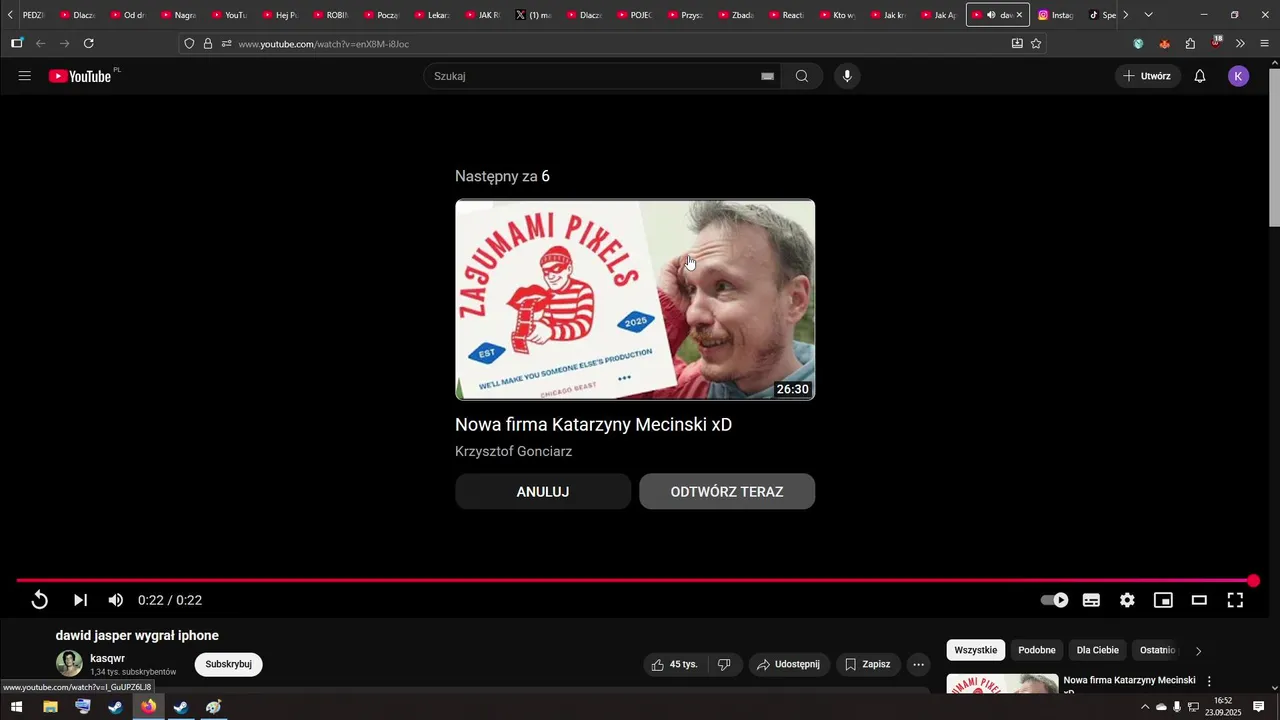Open options menu for sidebar recommended video
1280x720 pixels.
click(1209, 681)
